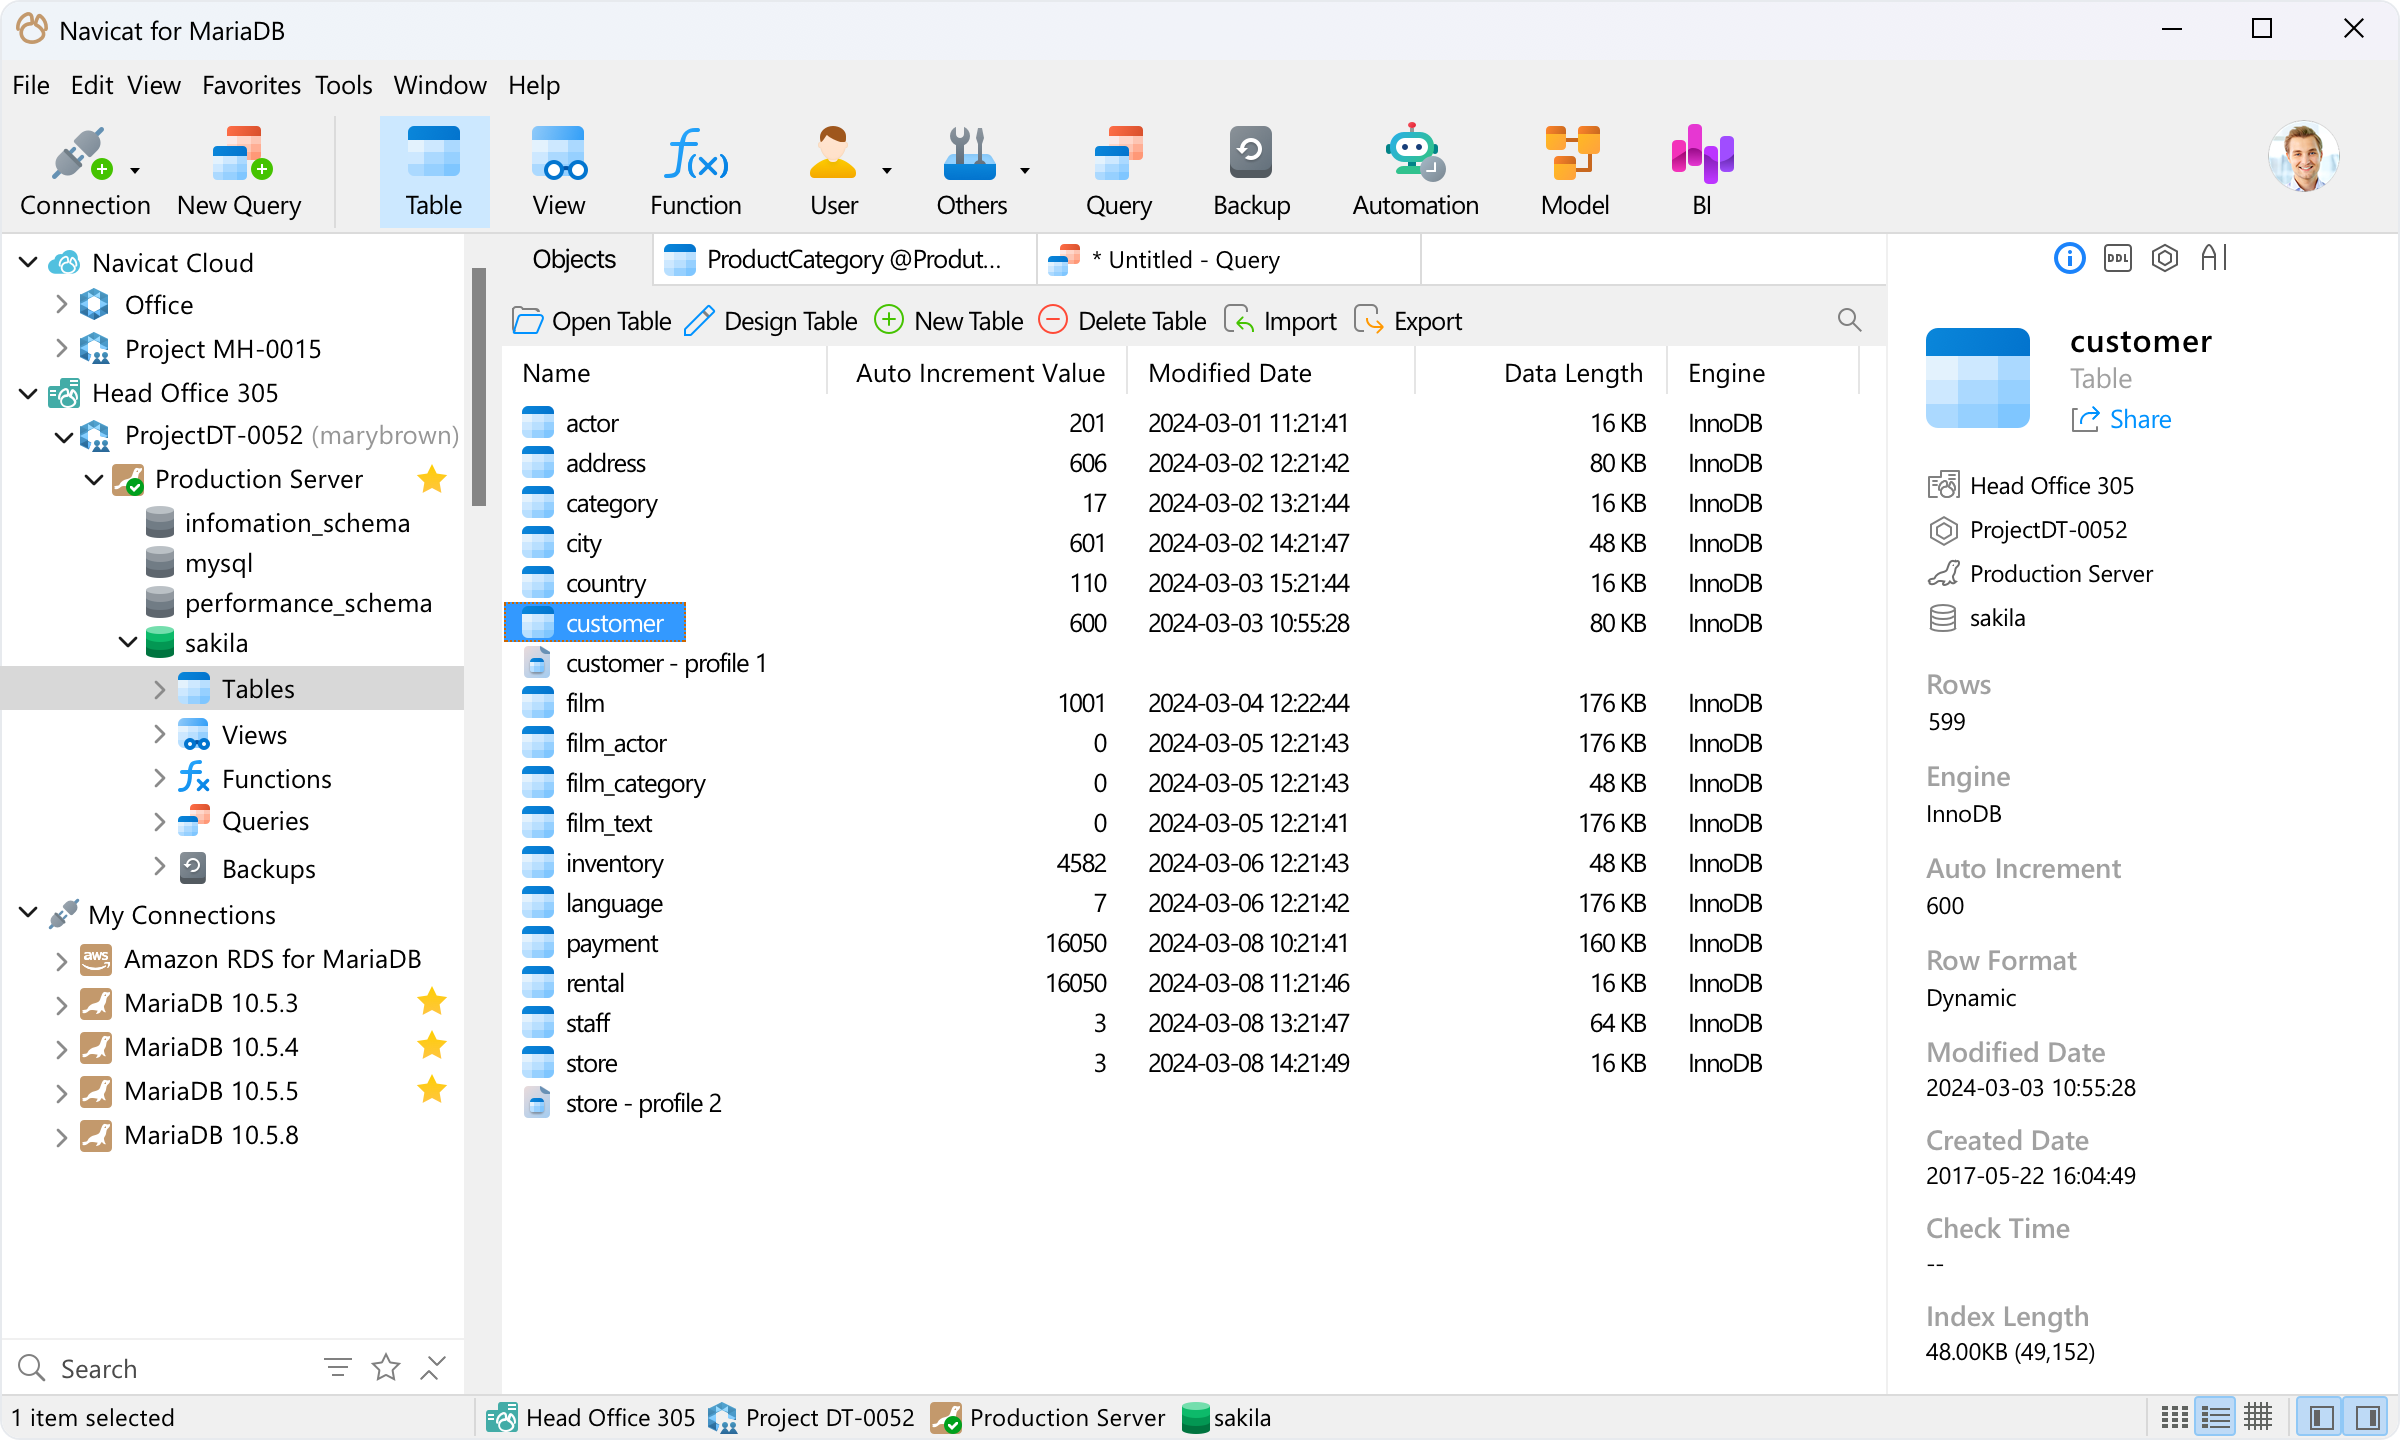Expand the Office project node
2400x1440 pixels.
tap(61, 304)
